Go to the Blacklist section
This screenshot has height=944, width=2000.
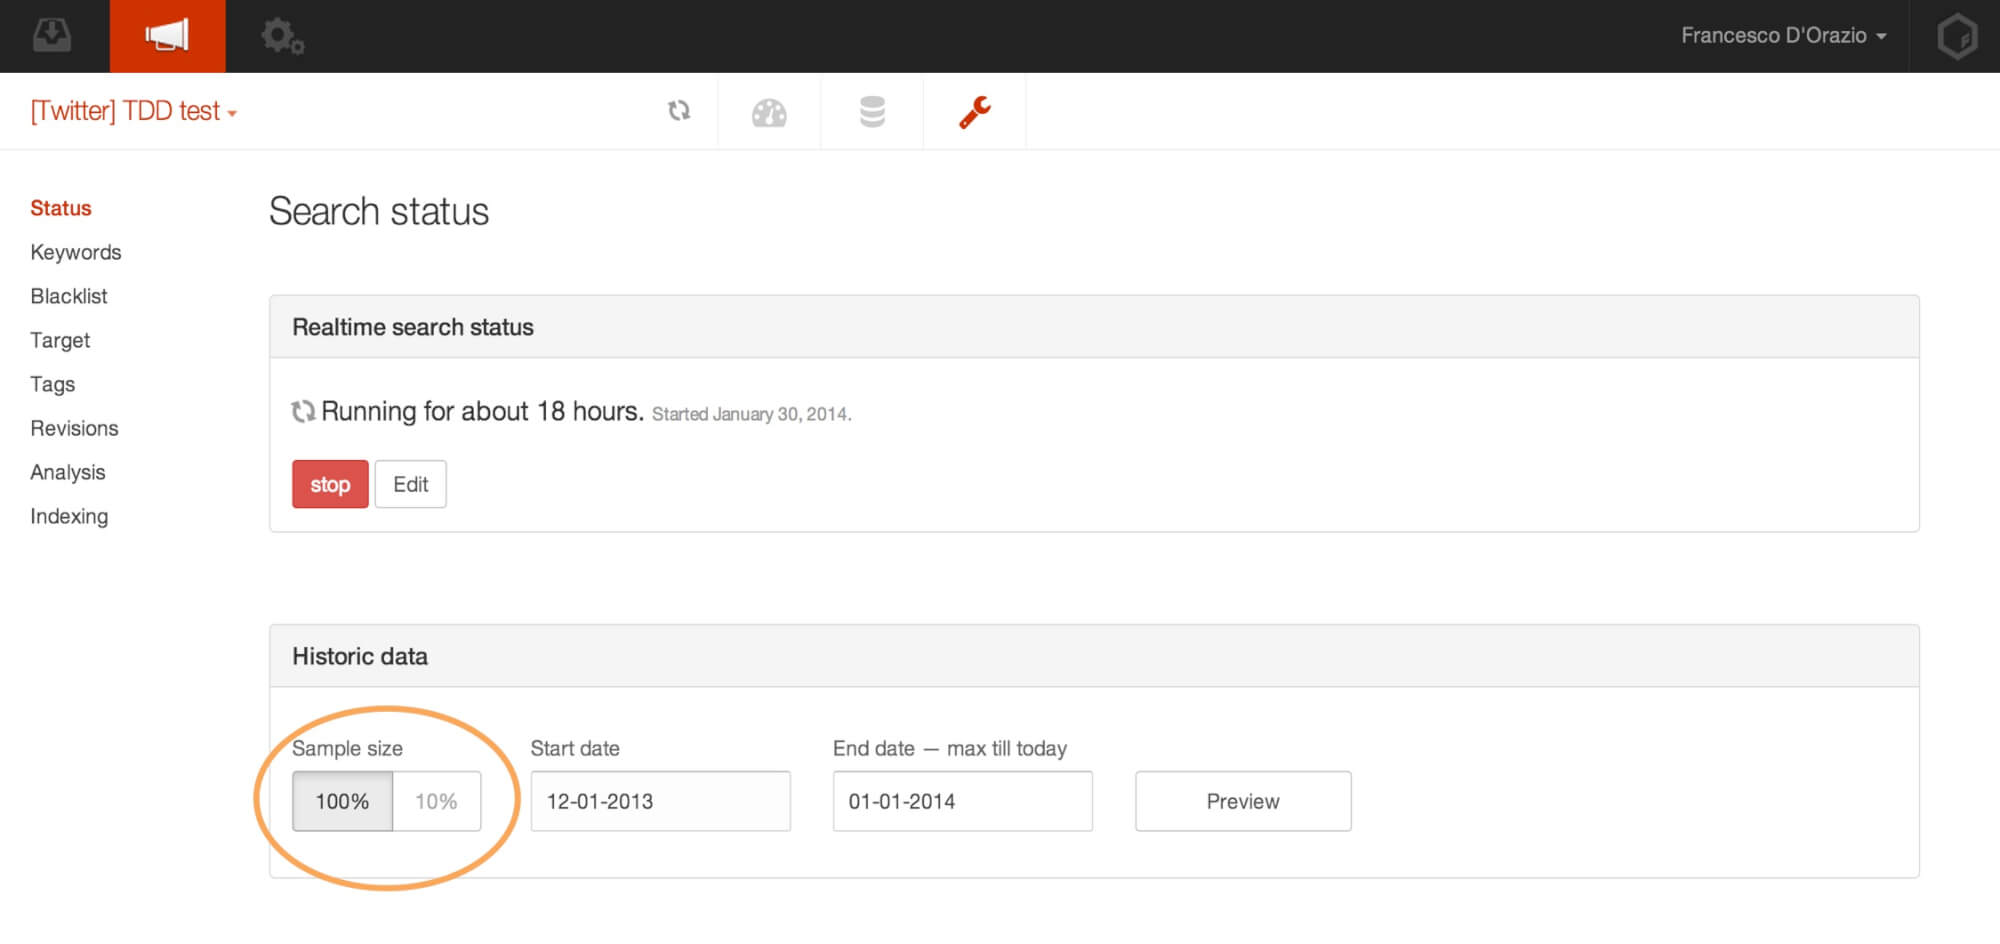69,296
